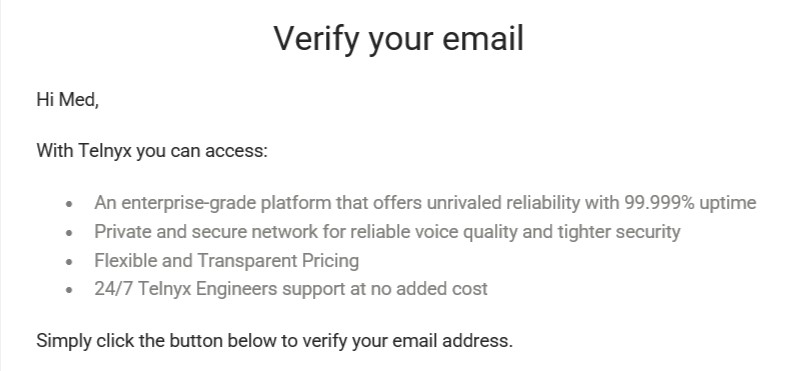Click the third bullet point dot
795x371 pixels.
[69, 262]
